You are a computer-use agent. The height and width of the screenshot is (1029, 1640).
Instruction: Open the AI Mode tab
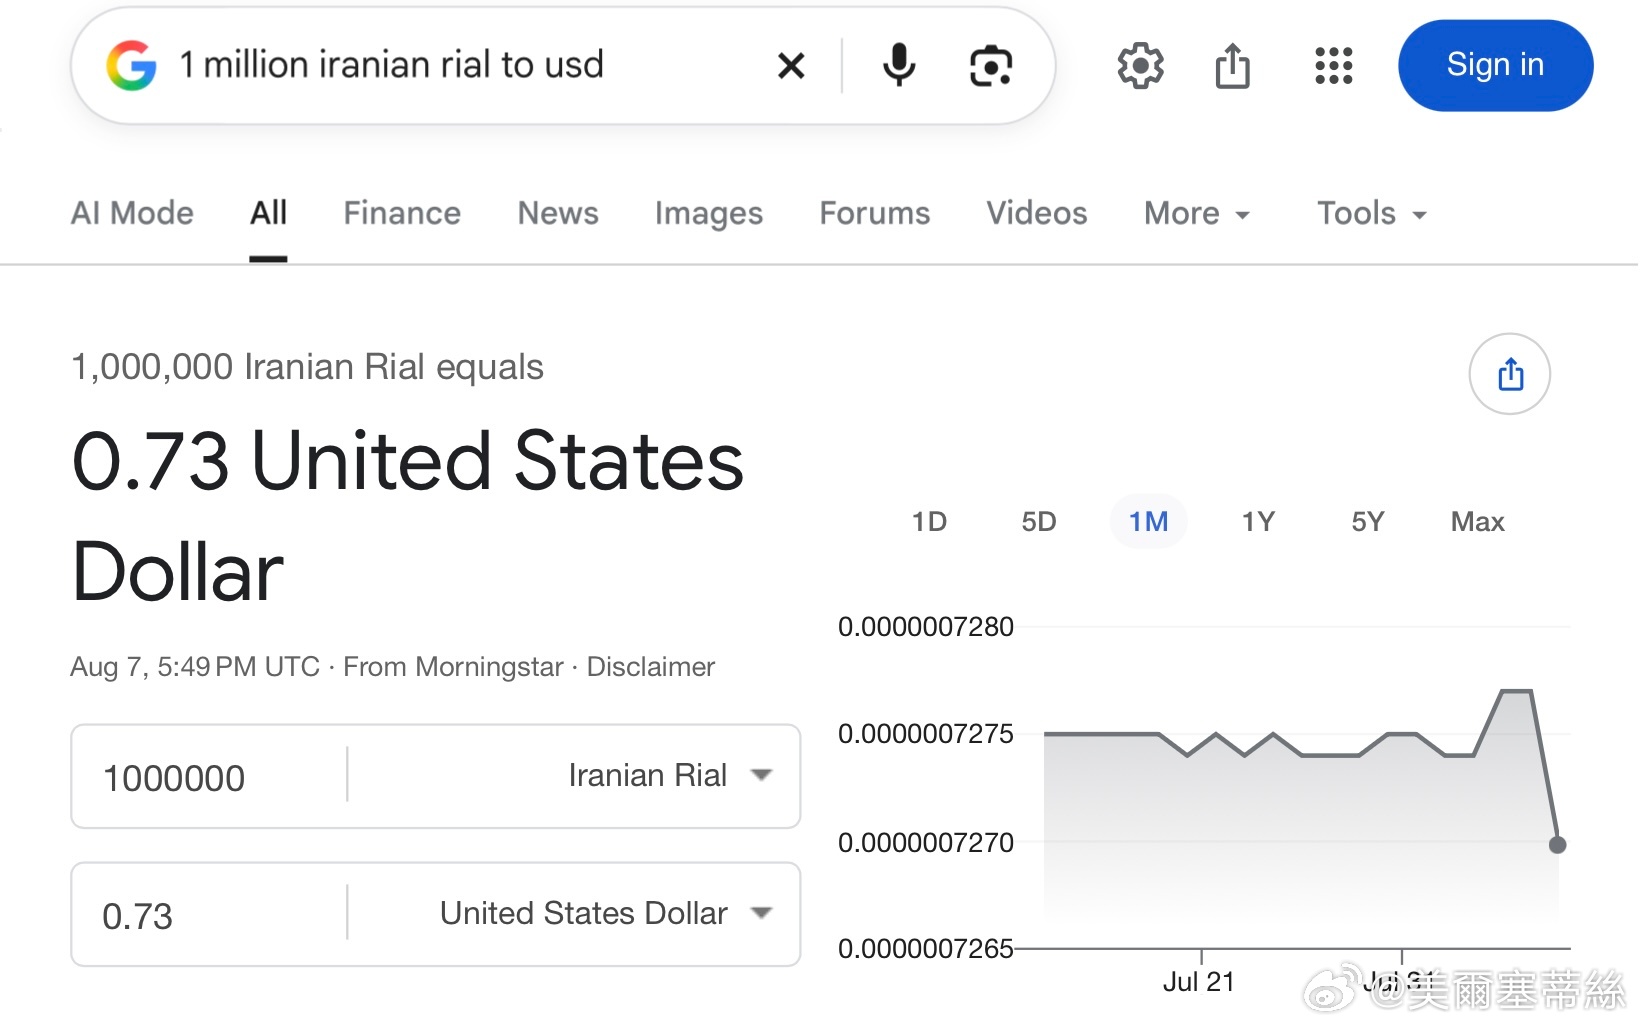[x=132, y=213]
